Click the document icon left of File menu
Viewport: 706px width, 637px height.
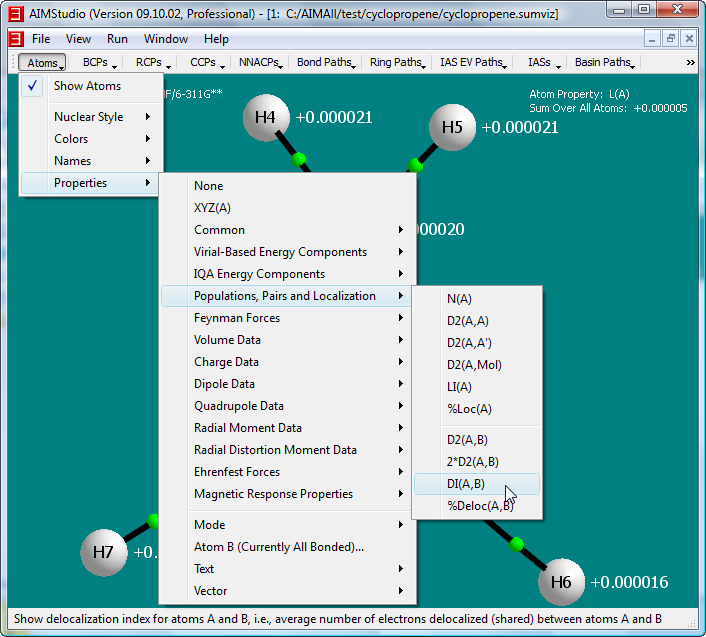tap(15, 39)
